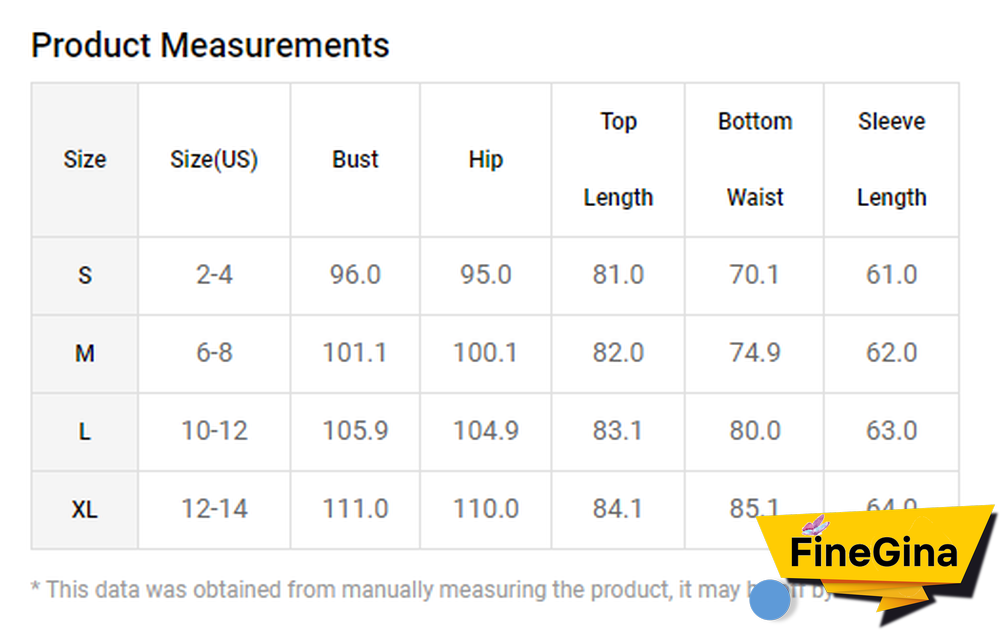Choose the L size row label
This screenshot has width=1000, height=630.
[85, 431]
